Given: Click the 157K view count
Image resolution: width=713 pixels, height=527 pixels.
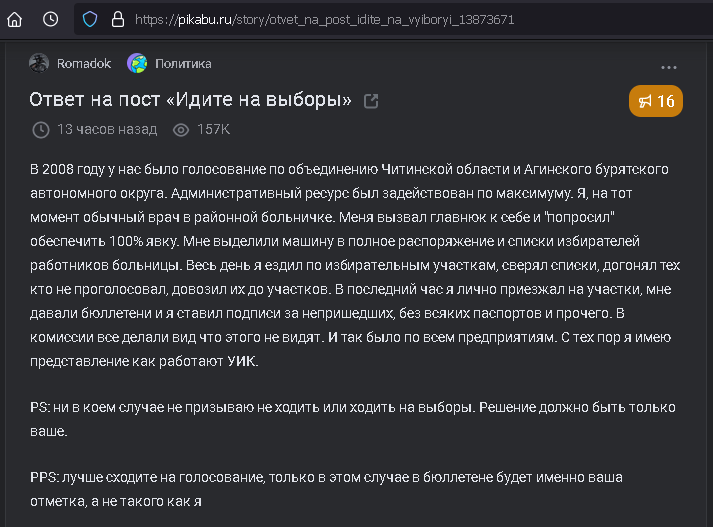Looking at the screenshot, I should [x=214, y=130].
